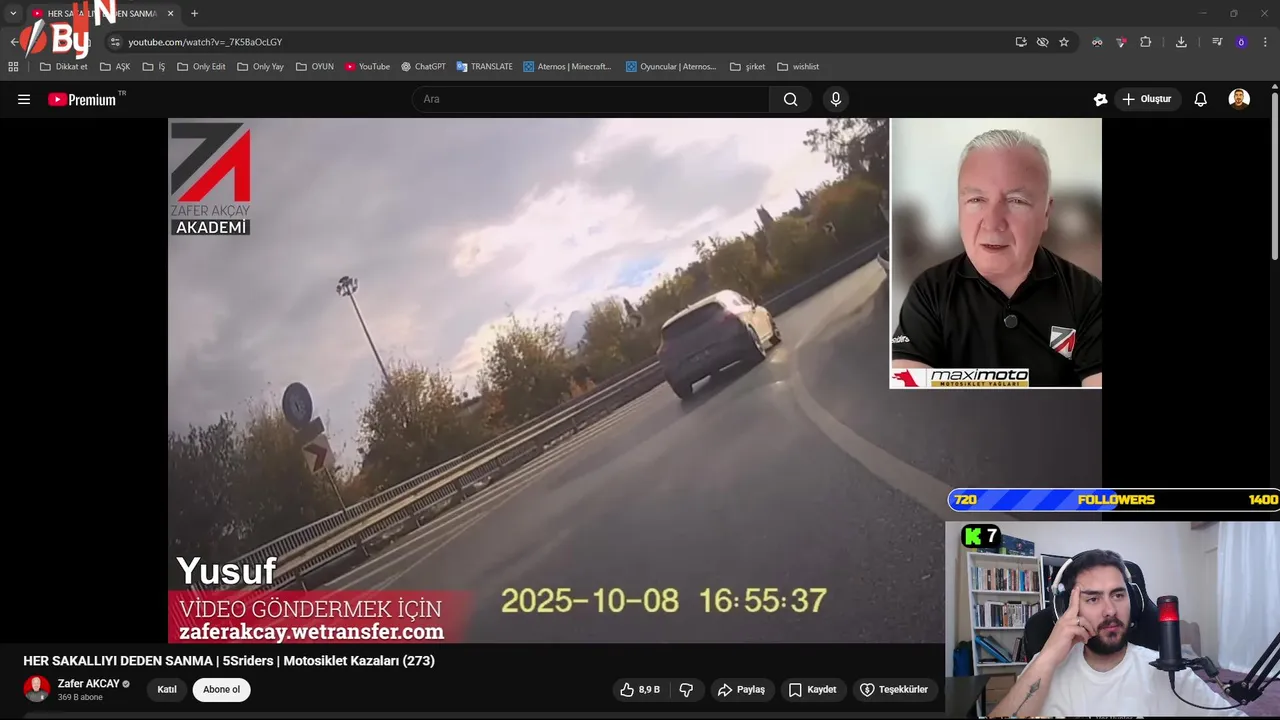Open the şirket bookmarks folder
This screenshot has width=1280, height=720.
pyautogui.click(x=748, y=67)
